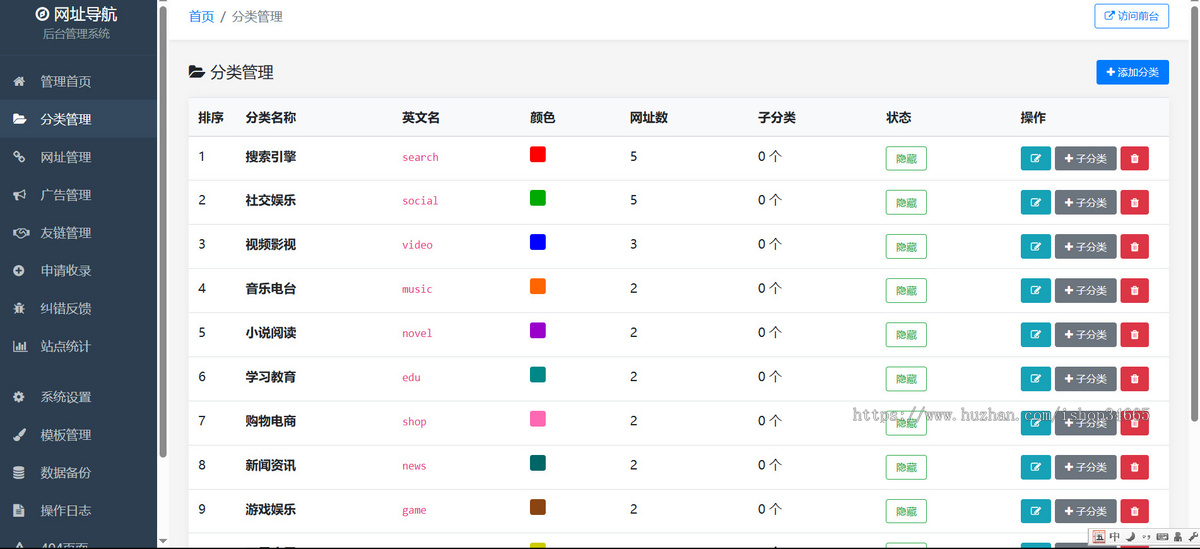
Task: Open 申请收录 in the sidebar
Action: (x=78, y=271)
